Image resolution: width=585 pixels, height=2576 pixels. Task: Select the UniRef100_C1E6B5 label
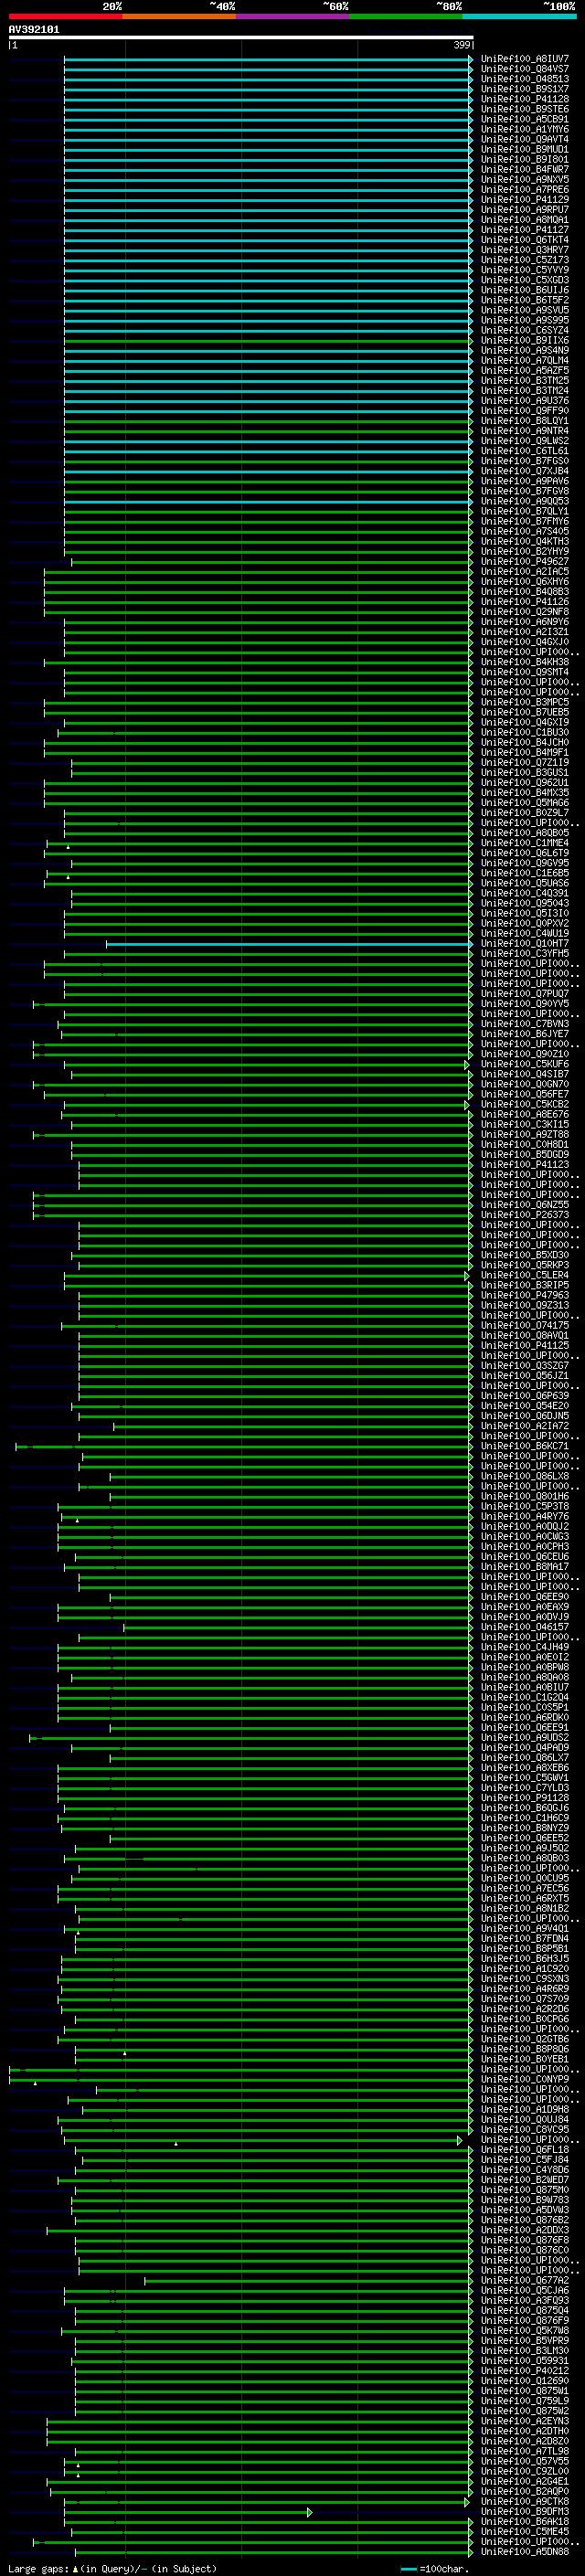525,873
